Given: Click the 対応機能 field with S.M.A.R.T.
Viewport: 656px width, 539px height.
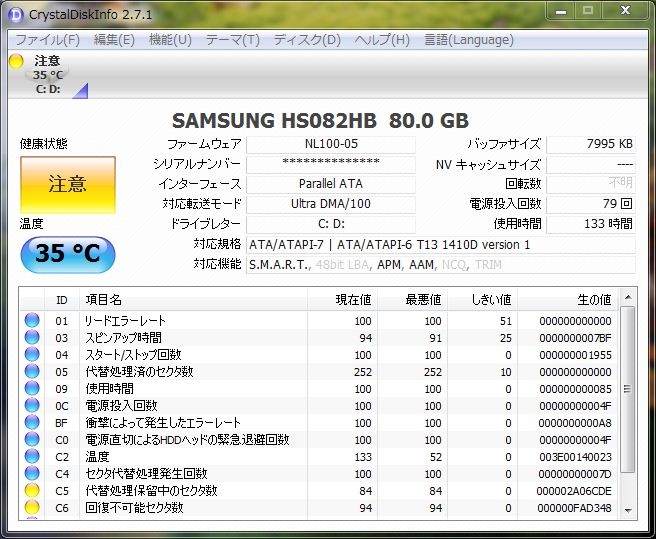Looking at the screenshot, I should point(441,265).
